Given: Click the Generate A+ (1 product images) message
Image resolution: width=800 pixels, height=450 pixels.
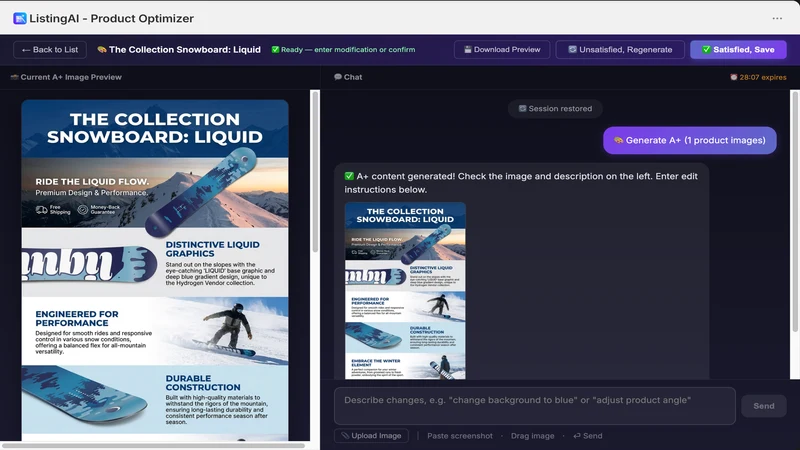Looking at the screenshot, I should (x=690, y=140).
